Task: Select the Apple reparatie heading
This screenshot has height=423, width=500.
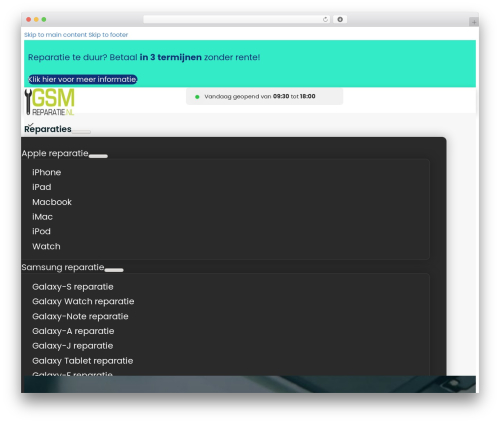Action: click(55, 153)
